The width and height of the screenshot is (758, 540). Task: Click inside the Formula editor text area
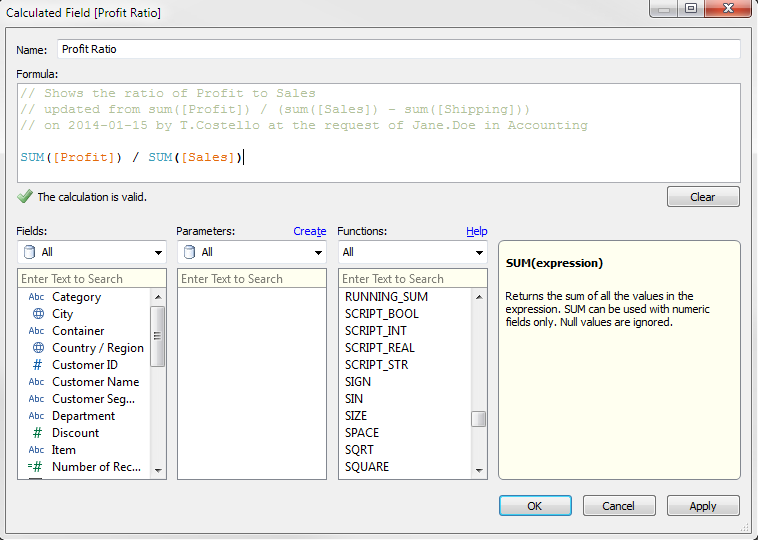379,133
